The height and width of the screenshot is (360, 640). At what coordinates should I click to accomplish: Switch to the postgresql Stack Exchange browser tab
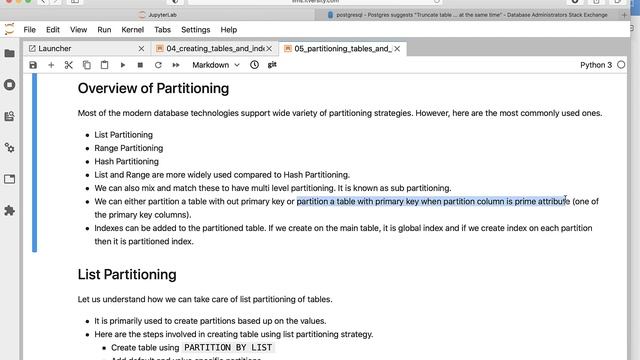point(467,15)
